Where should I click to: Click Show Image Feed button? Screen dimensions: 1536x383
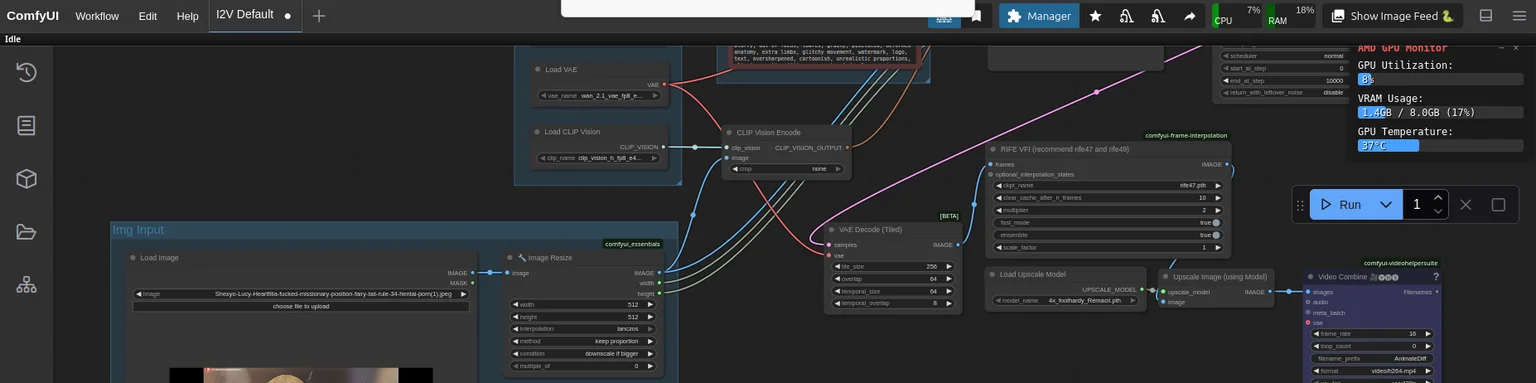pyautogui.click(x=1393, y=16)
